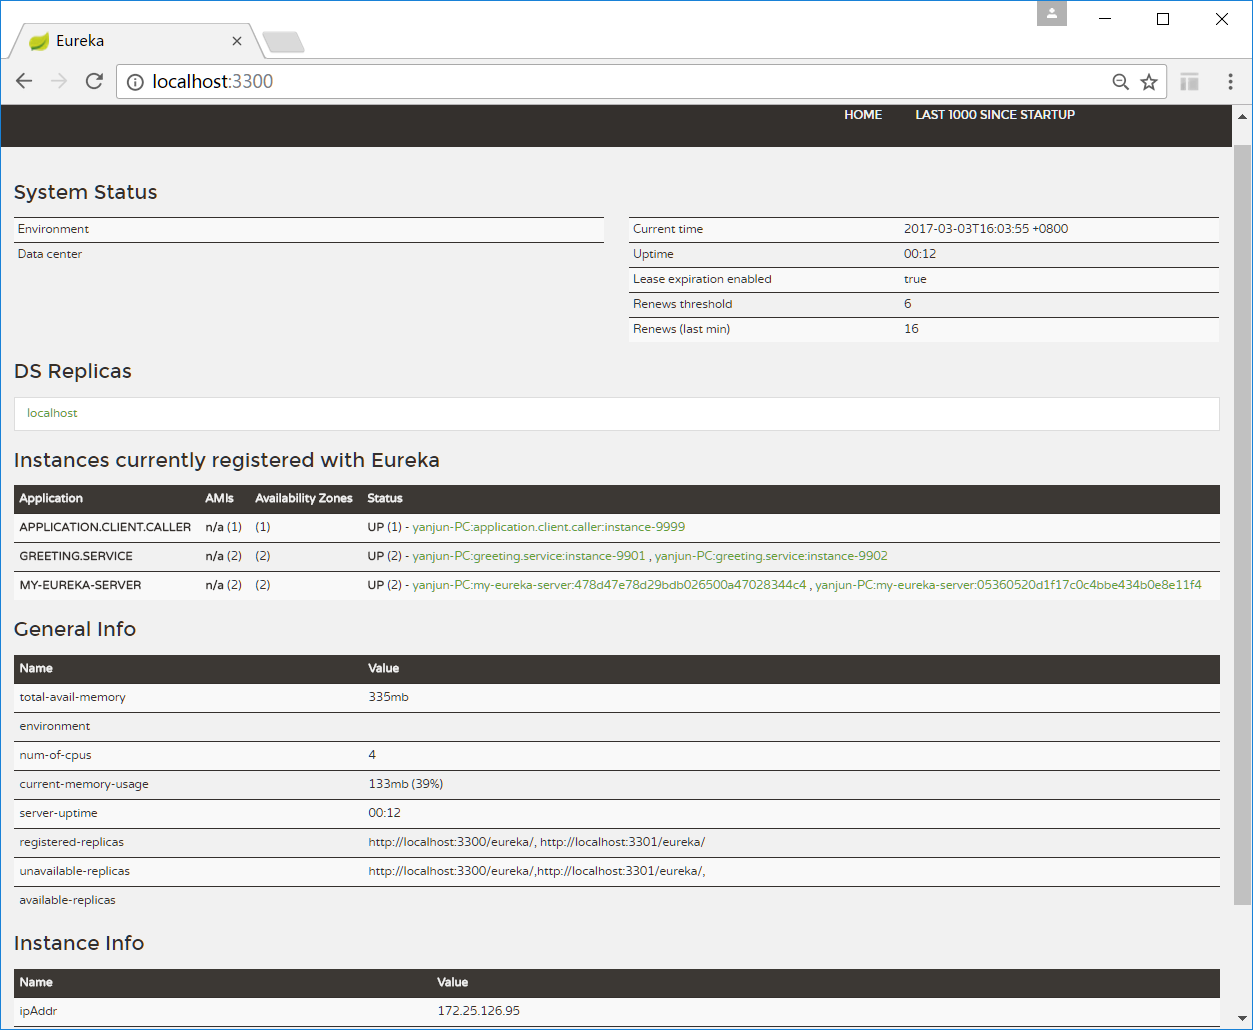The height and width of the screenshot is (1030, 1253).
Task: Select the Eureka browser tab
Action: click(x=135, y=41)
